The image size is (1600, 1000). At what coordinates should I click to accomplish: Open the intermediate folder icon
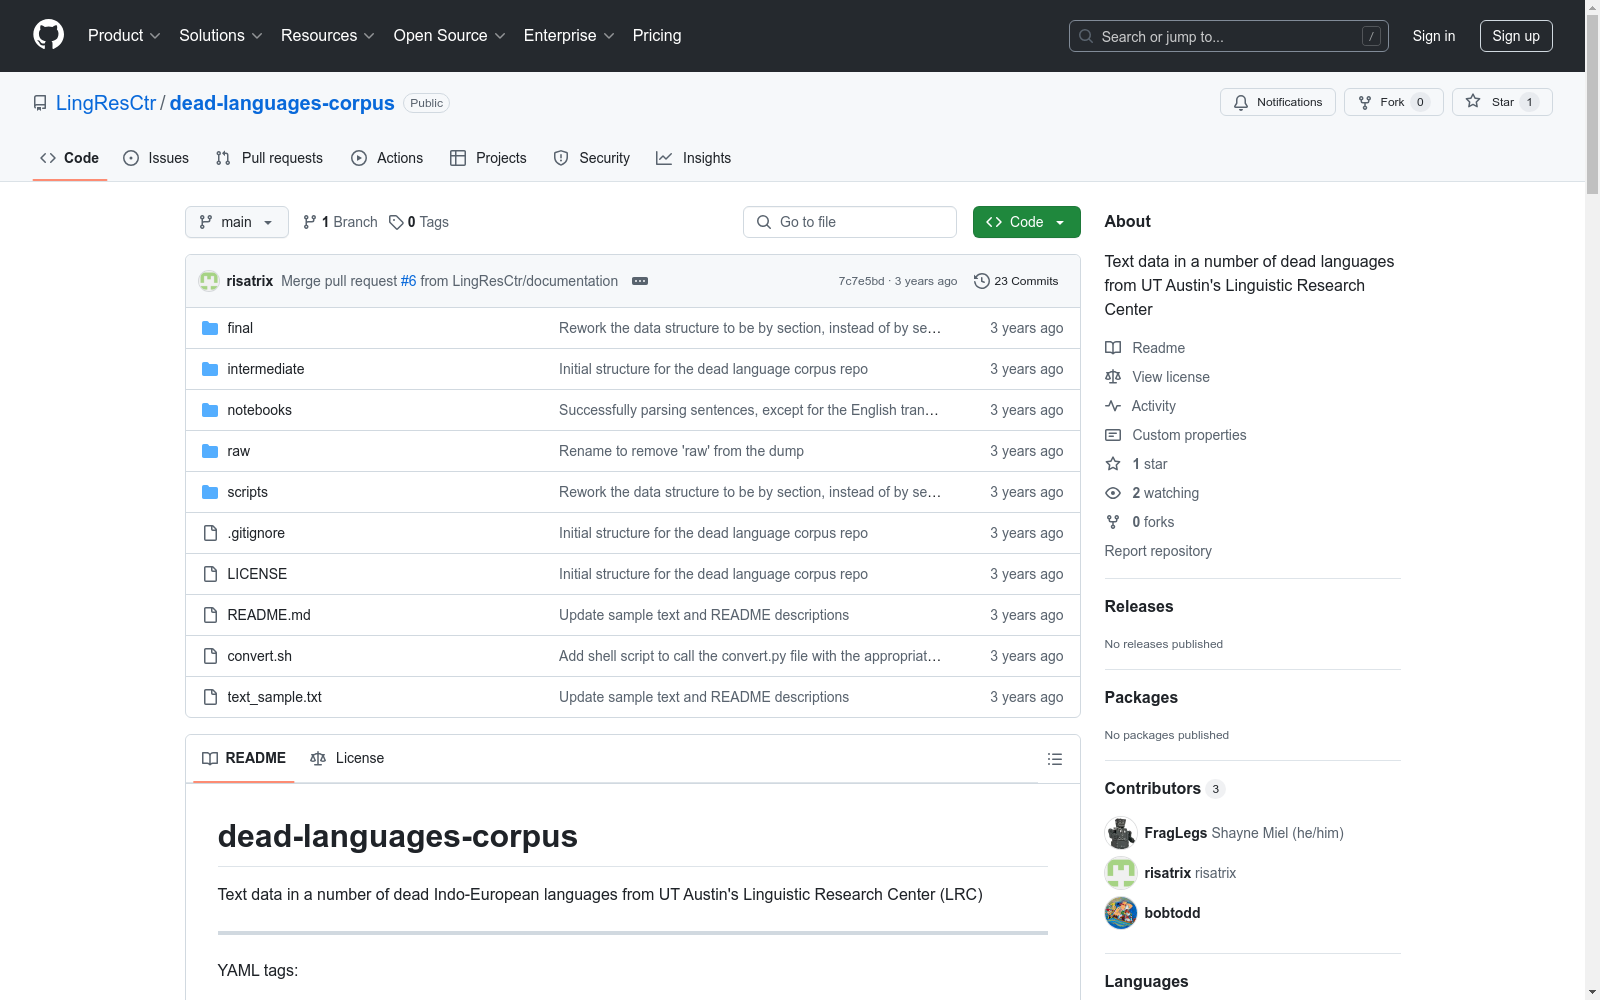(210, 369)
